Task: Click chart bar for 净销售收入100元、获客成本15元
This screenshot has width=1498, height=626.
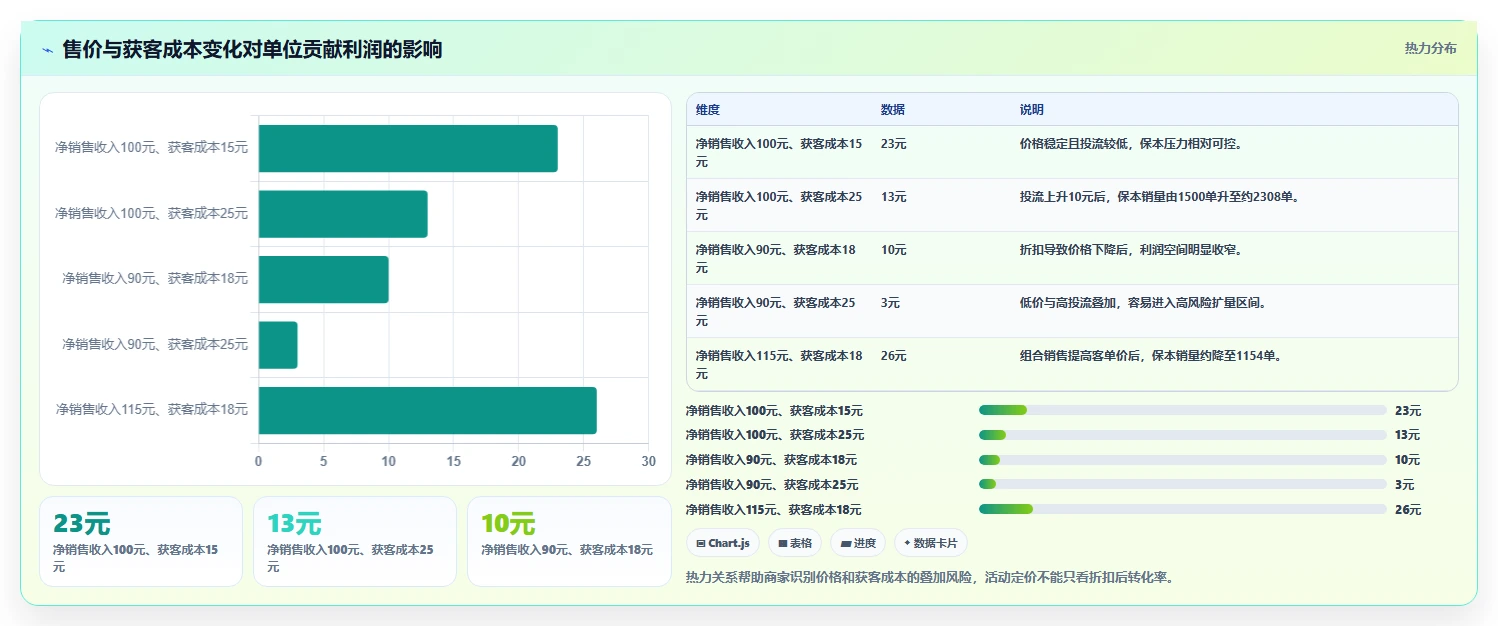Action: 408,148
